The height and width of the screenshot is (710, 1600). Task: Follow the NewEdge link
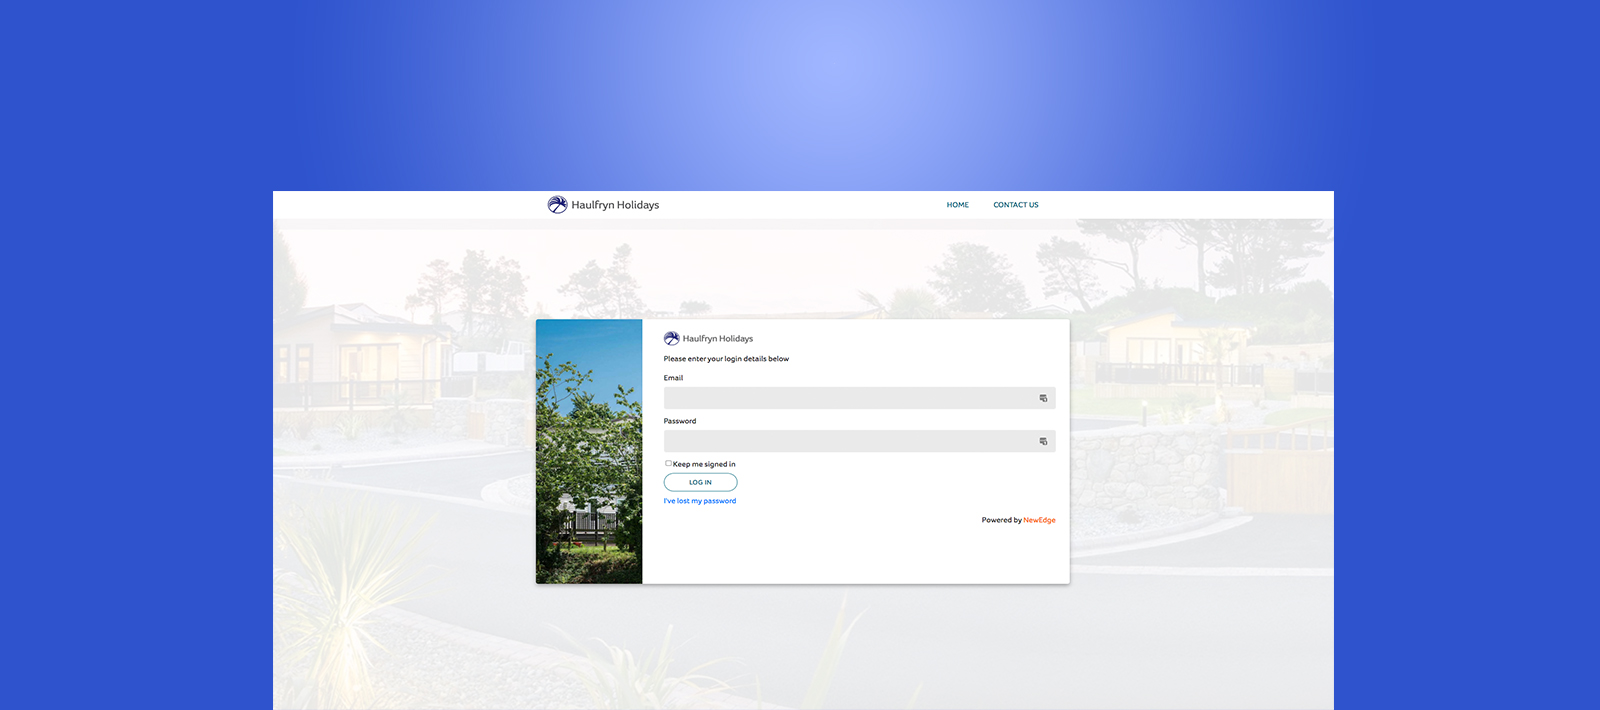coord(1039,520)
